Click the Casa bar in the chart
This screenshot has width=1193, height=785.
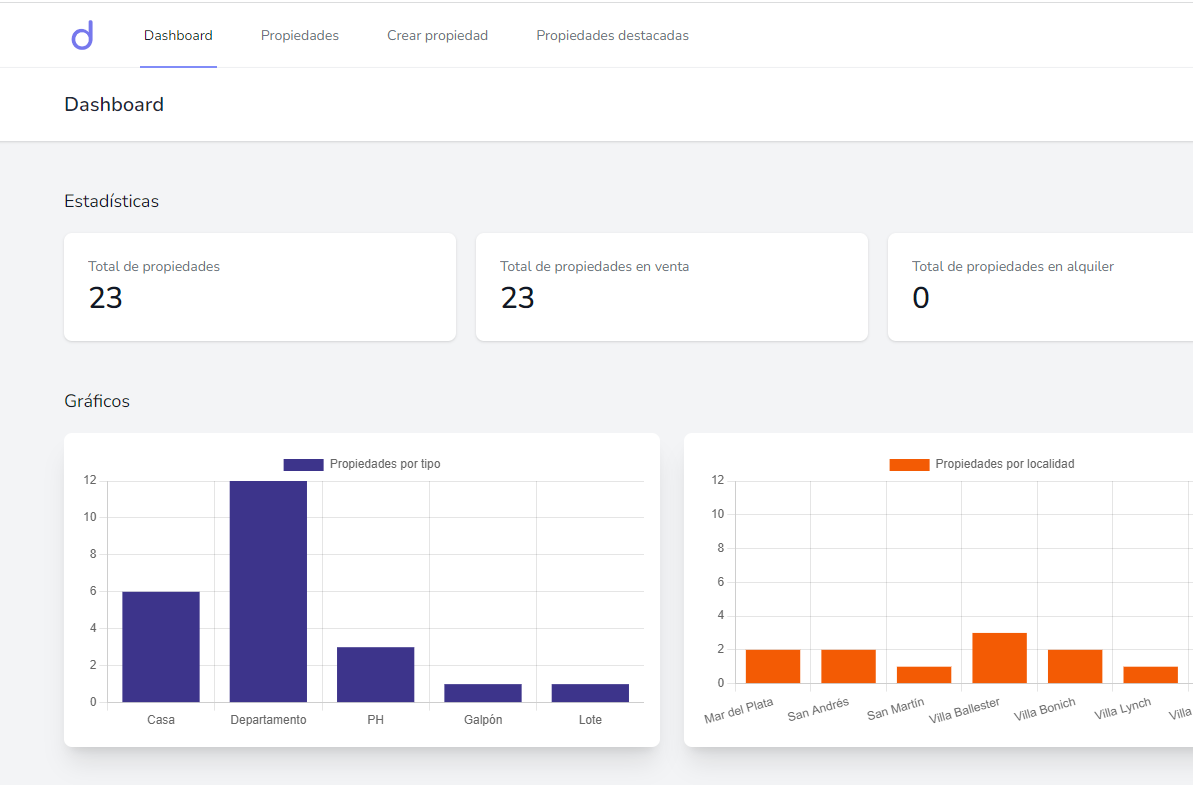pyautogui.click(x=161, y=646)
